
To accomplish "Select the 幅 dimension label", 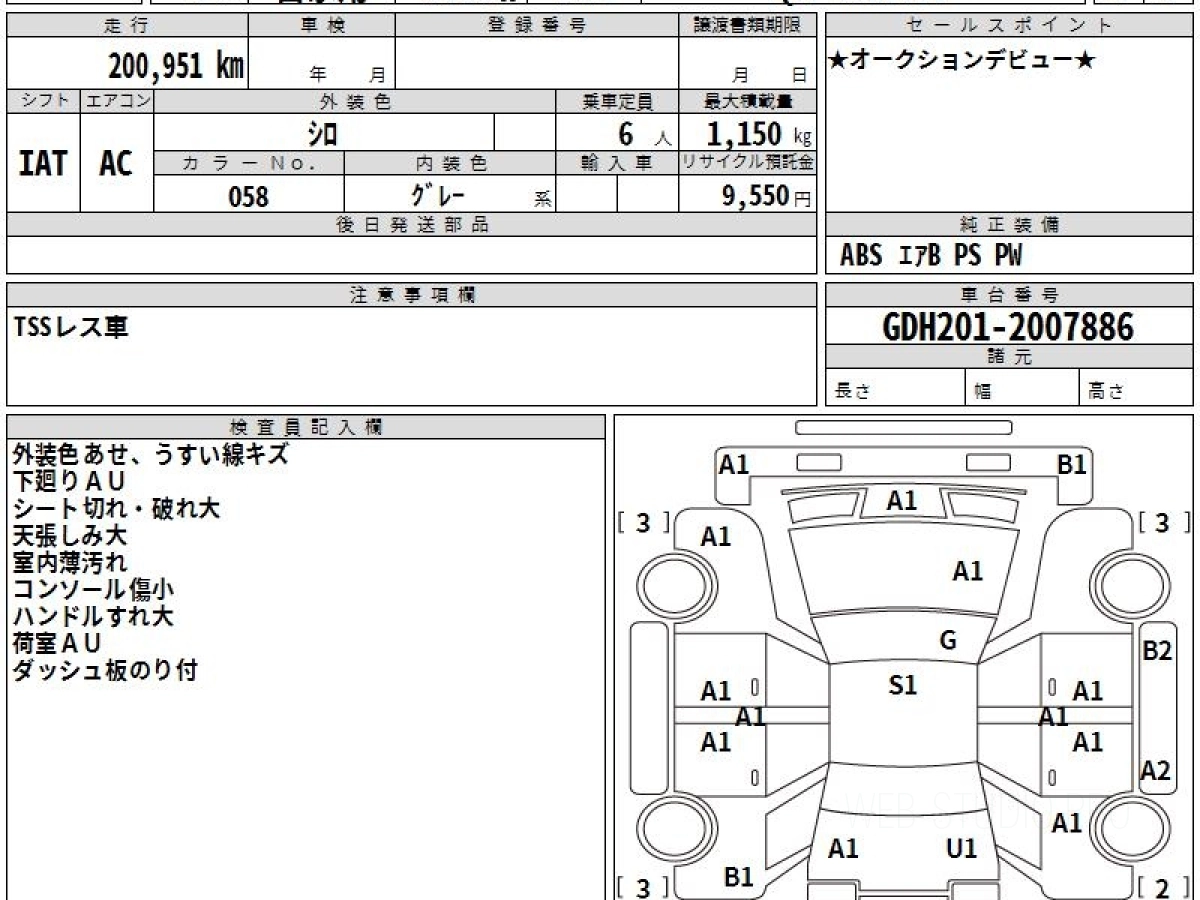I will click(x=983, y=392).
